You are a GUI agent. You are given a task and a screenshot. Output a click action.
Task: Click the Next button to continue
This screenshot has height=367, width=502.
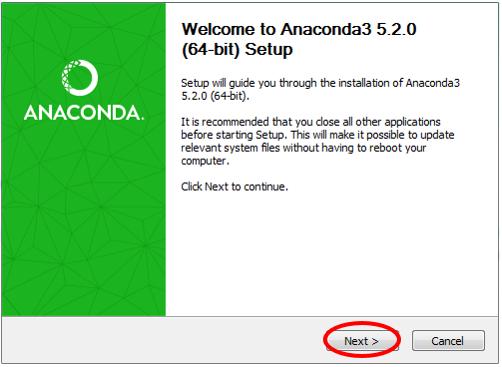point(362,341)
